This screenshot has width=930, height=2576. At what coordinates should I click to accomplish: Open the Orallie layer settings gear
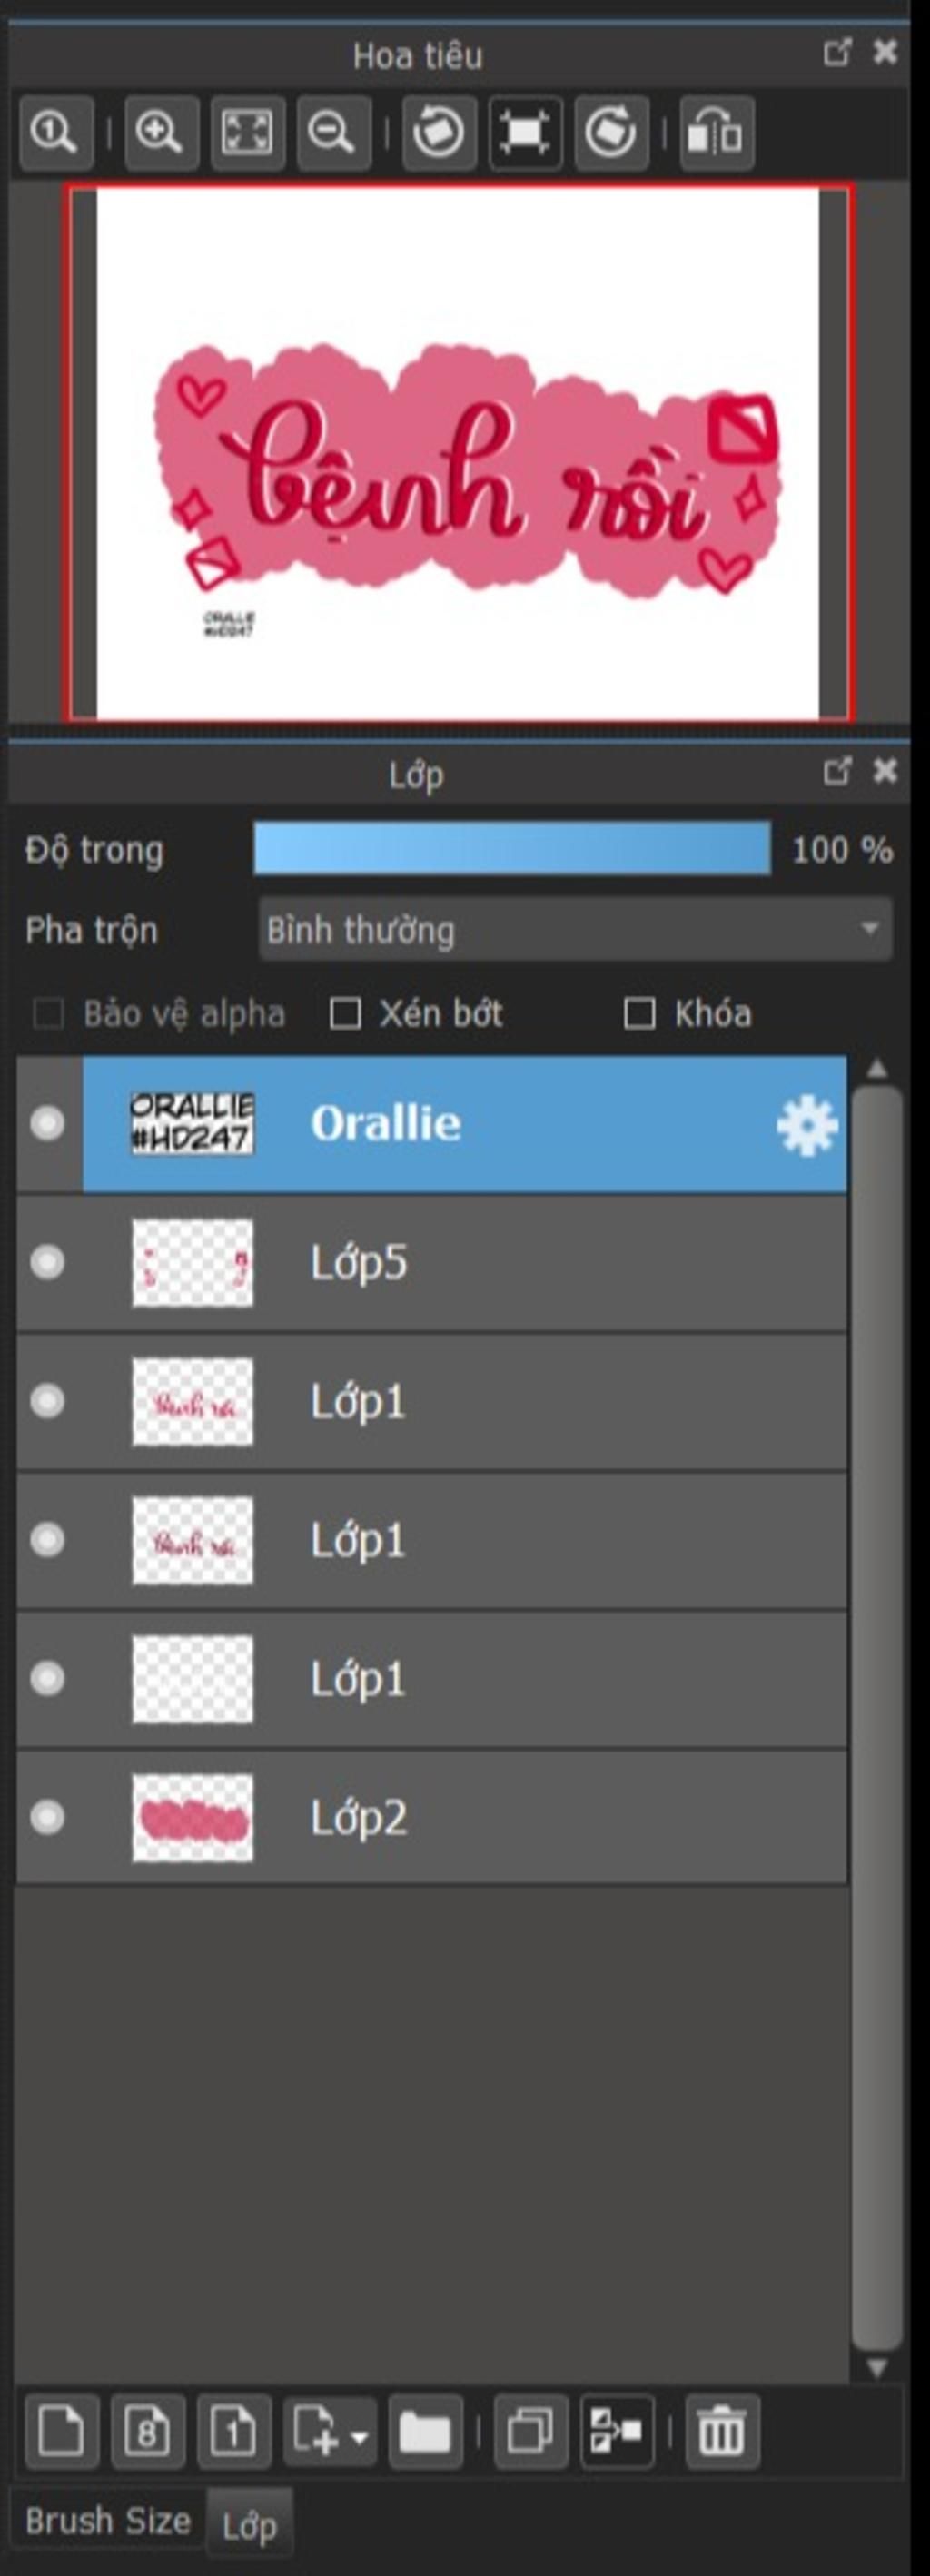click(x=806, y=1125)
